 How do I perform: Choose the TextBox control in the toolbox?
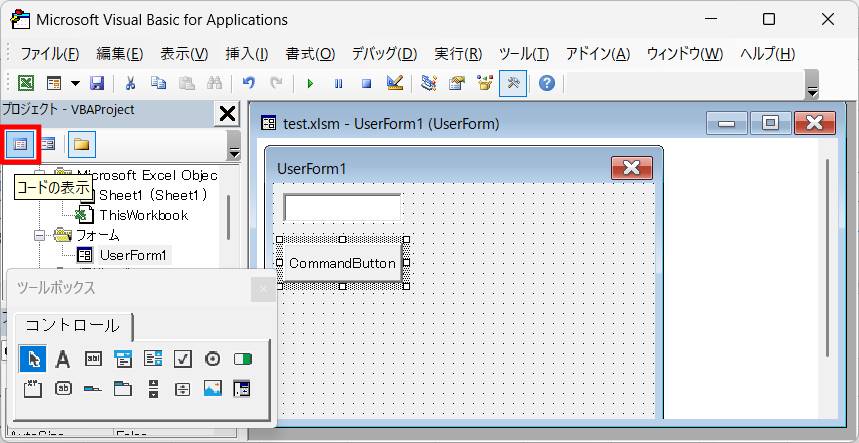click(x=93, y=359)
